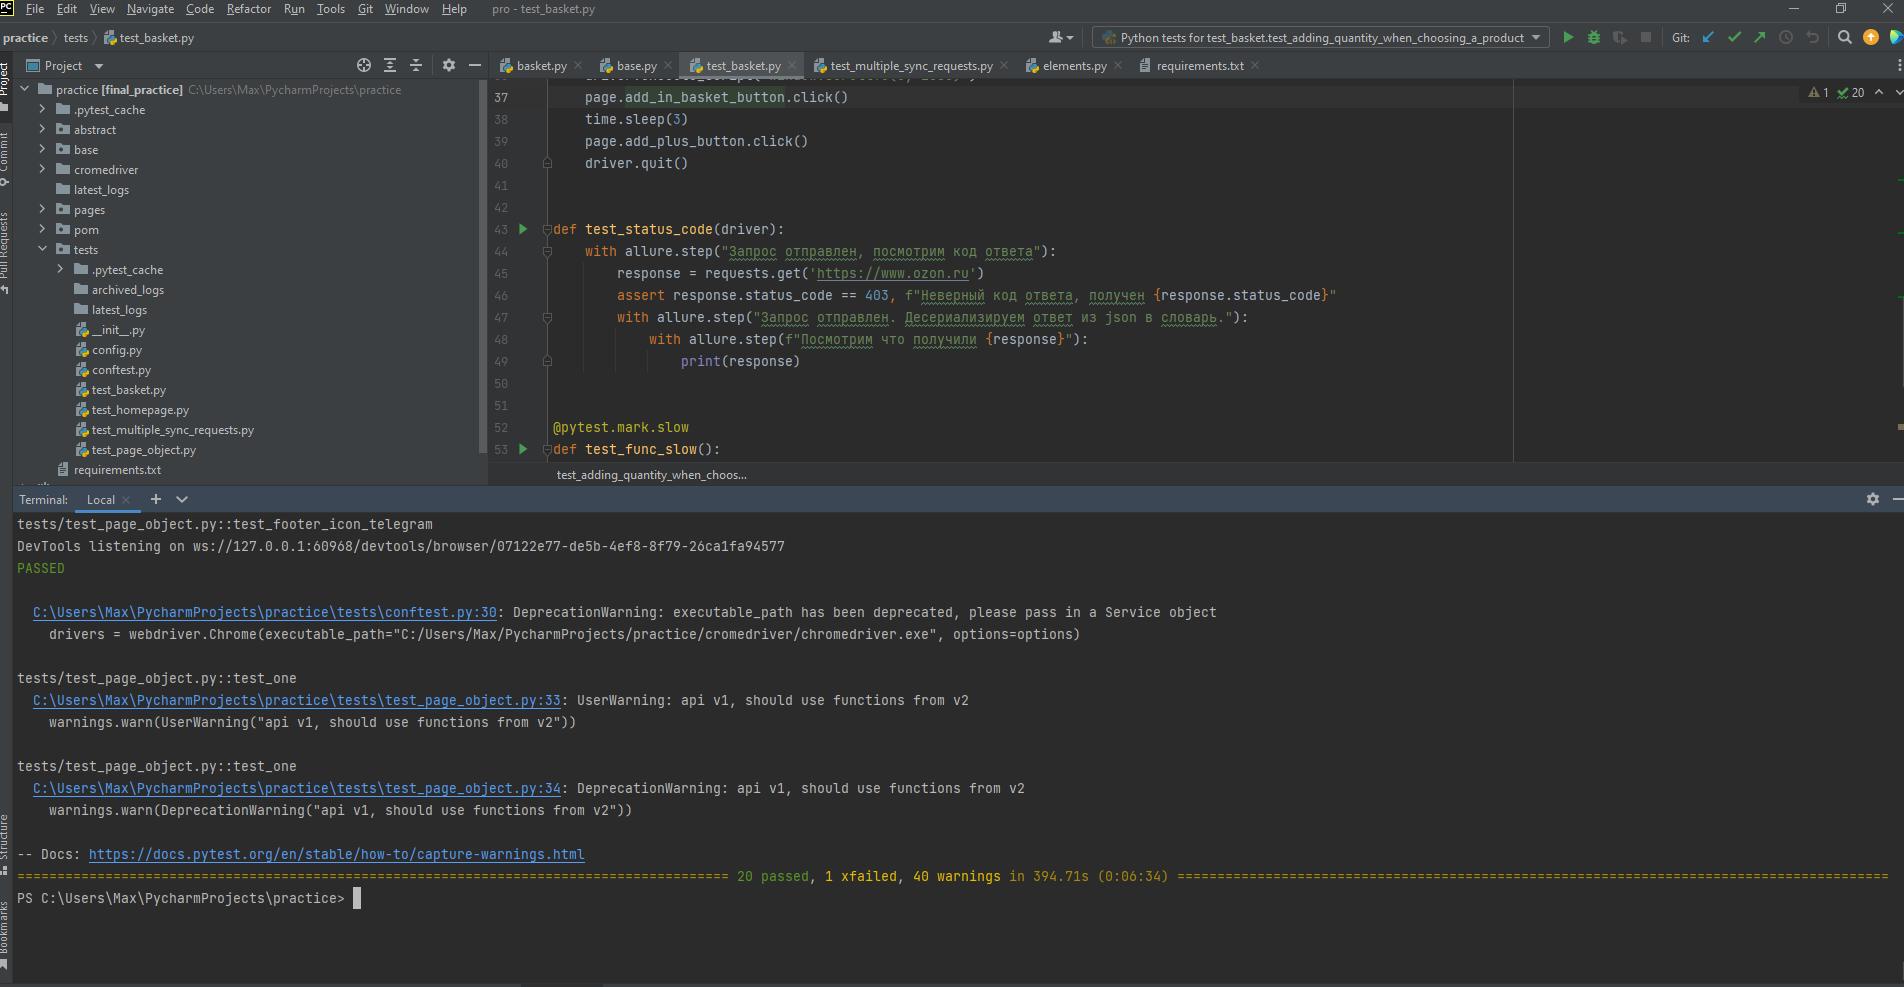Image resolution: width=1904 pixels, height=987 pixels.
Task: Select opened file target icon in Project panel
Action: [x=364, y=65]
